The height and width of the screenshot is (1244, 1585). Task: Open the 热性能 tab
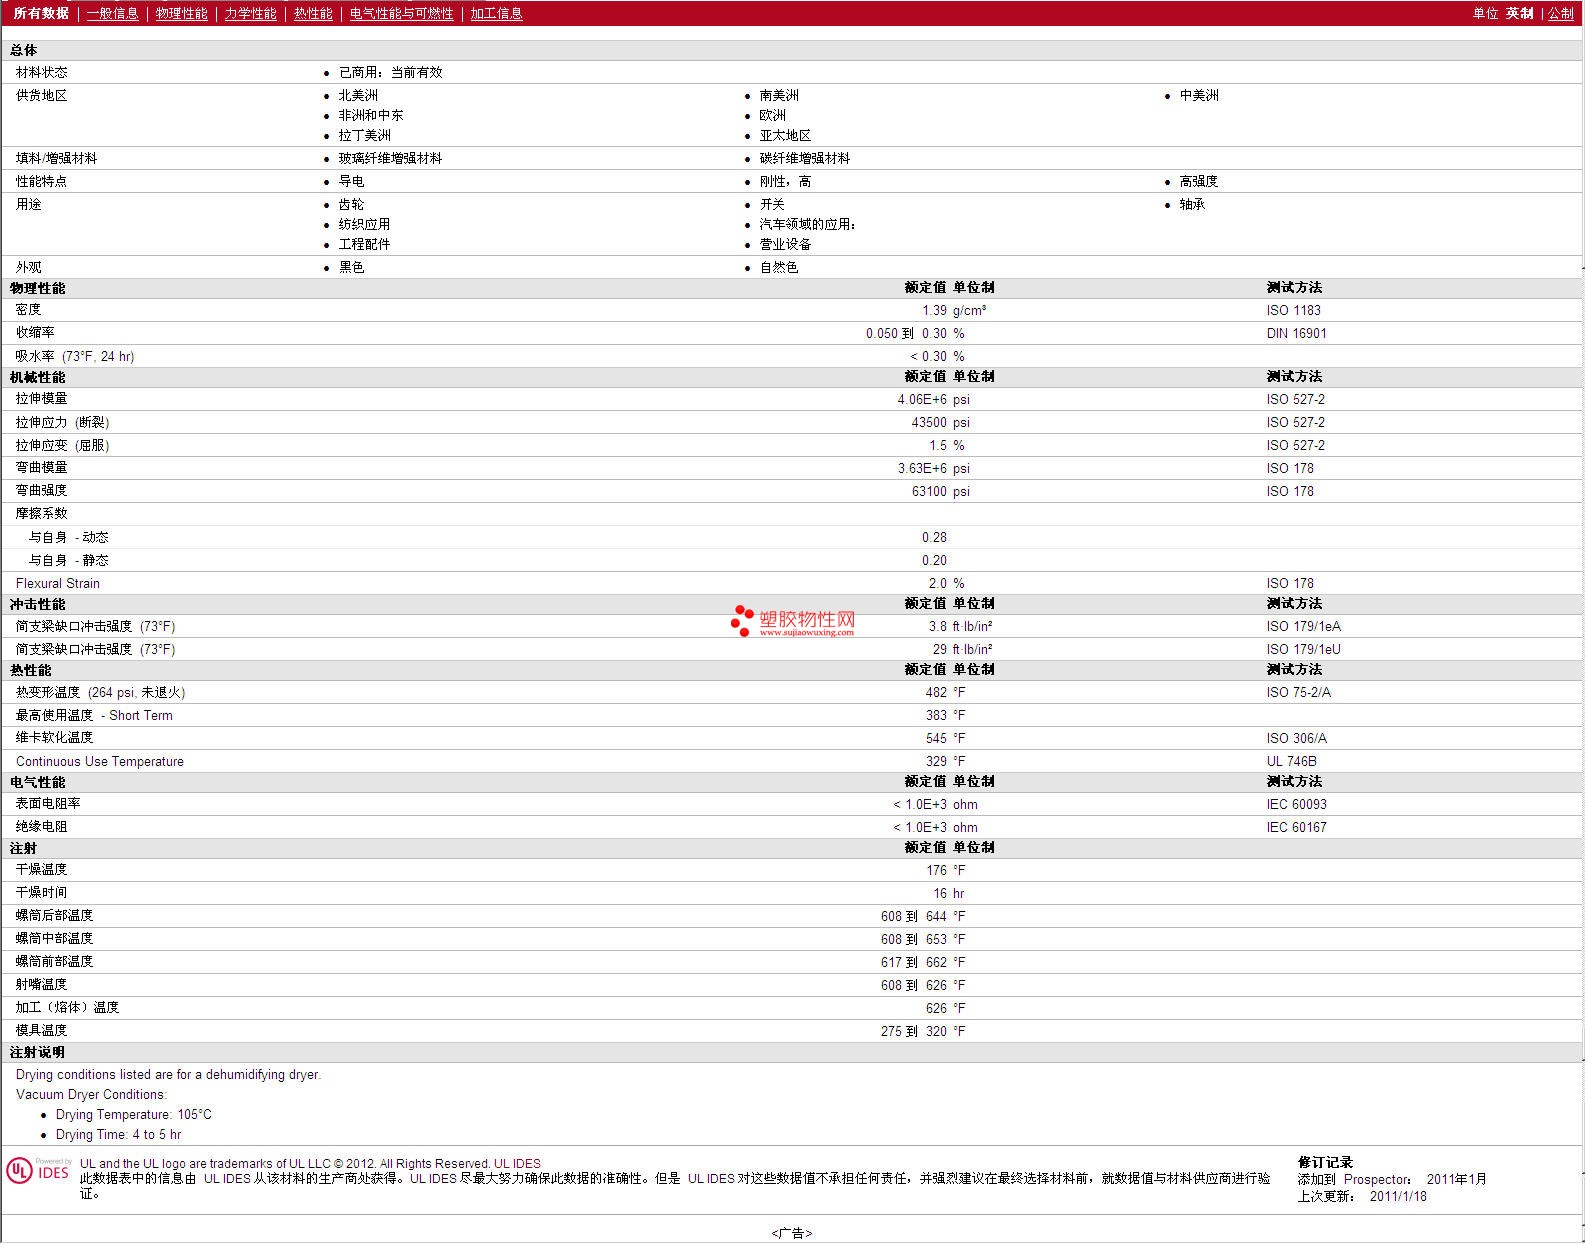point(313,13)
